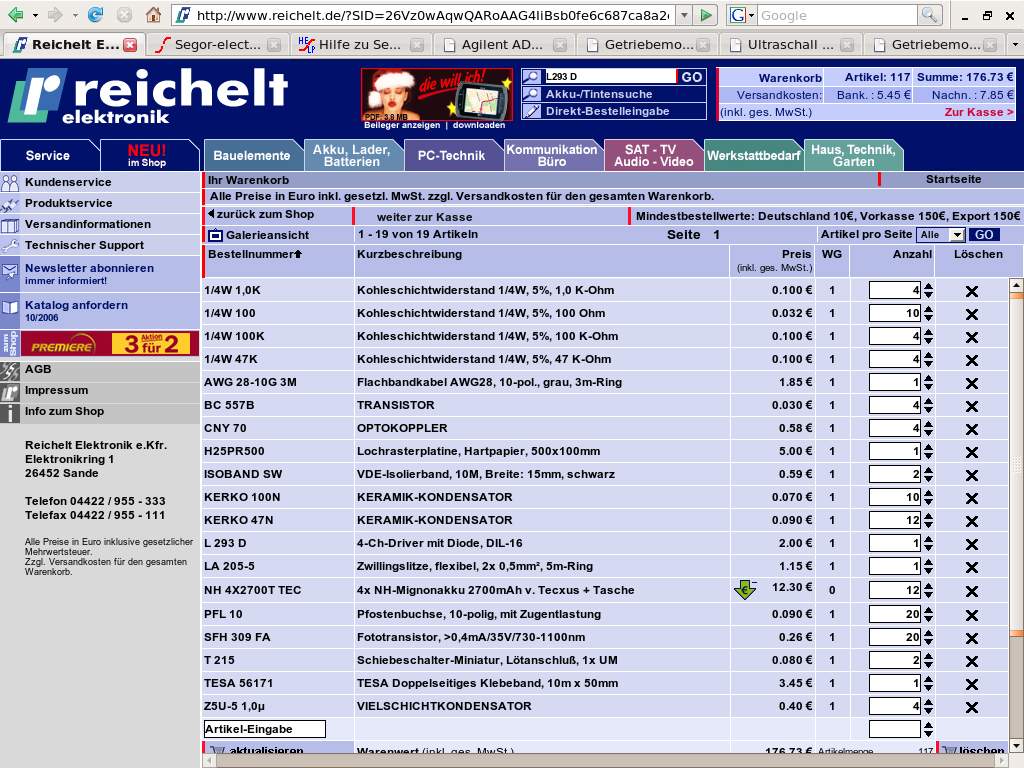
Task: Adjust quantity stepper for 1/4W 100
Action: 928,313
